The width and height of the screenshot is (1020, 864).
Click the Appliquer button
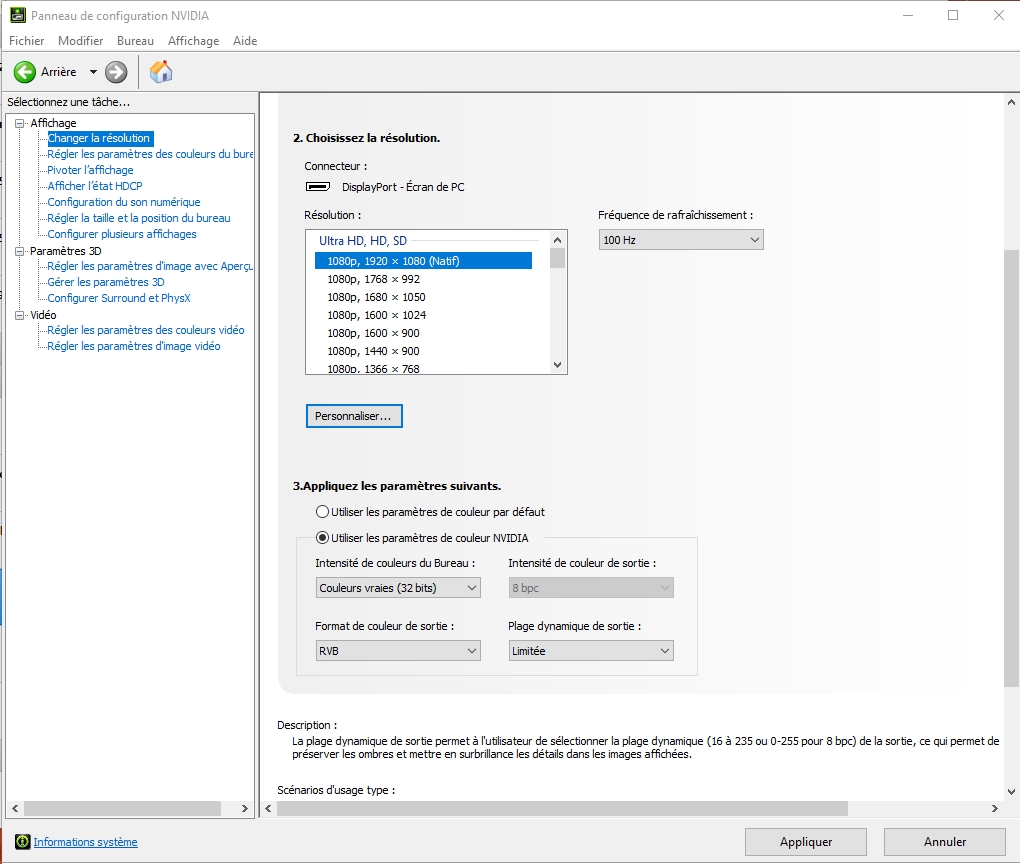click(x=805, y=842)
